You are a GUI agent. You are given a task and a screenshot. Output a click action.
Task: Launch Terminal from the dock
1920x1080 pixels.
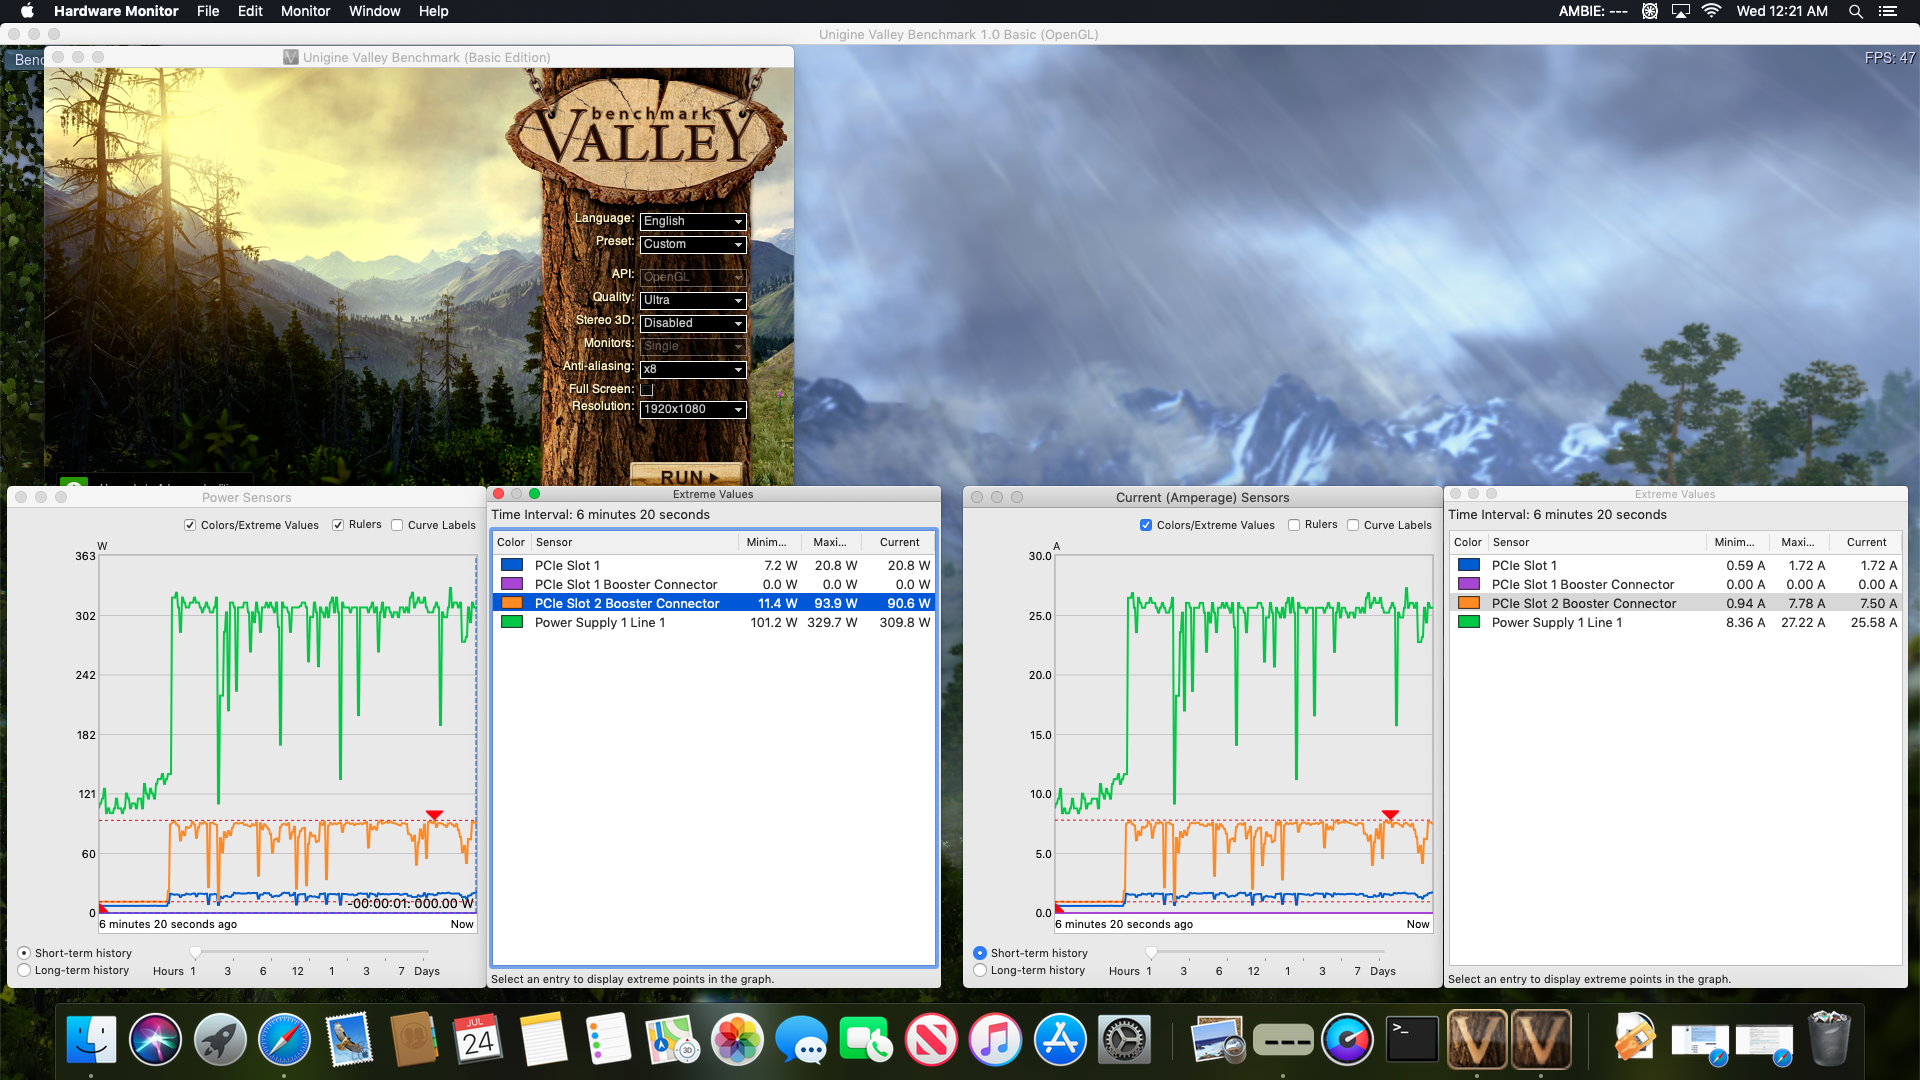click(1412, 1040)
